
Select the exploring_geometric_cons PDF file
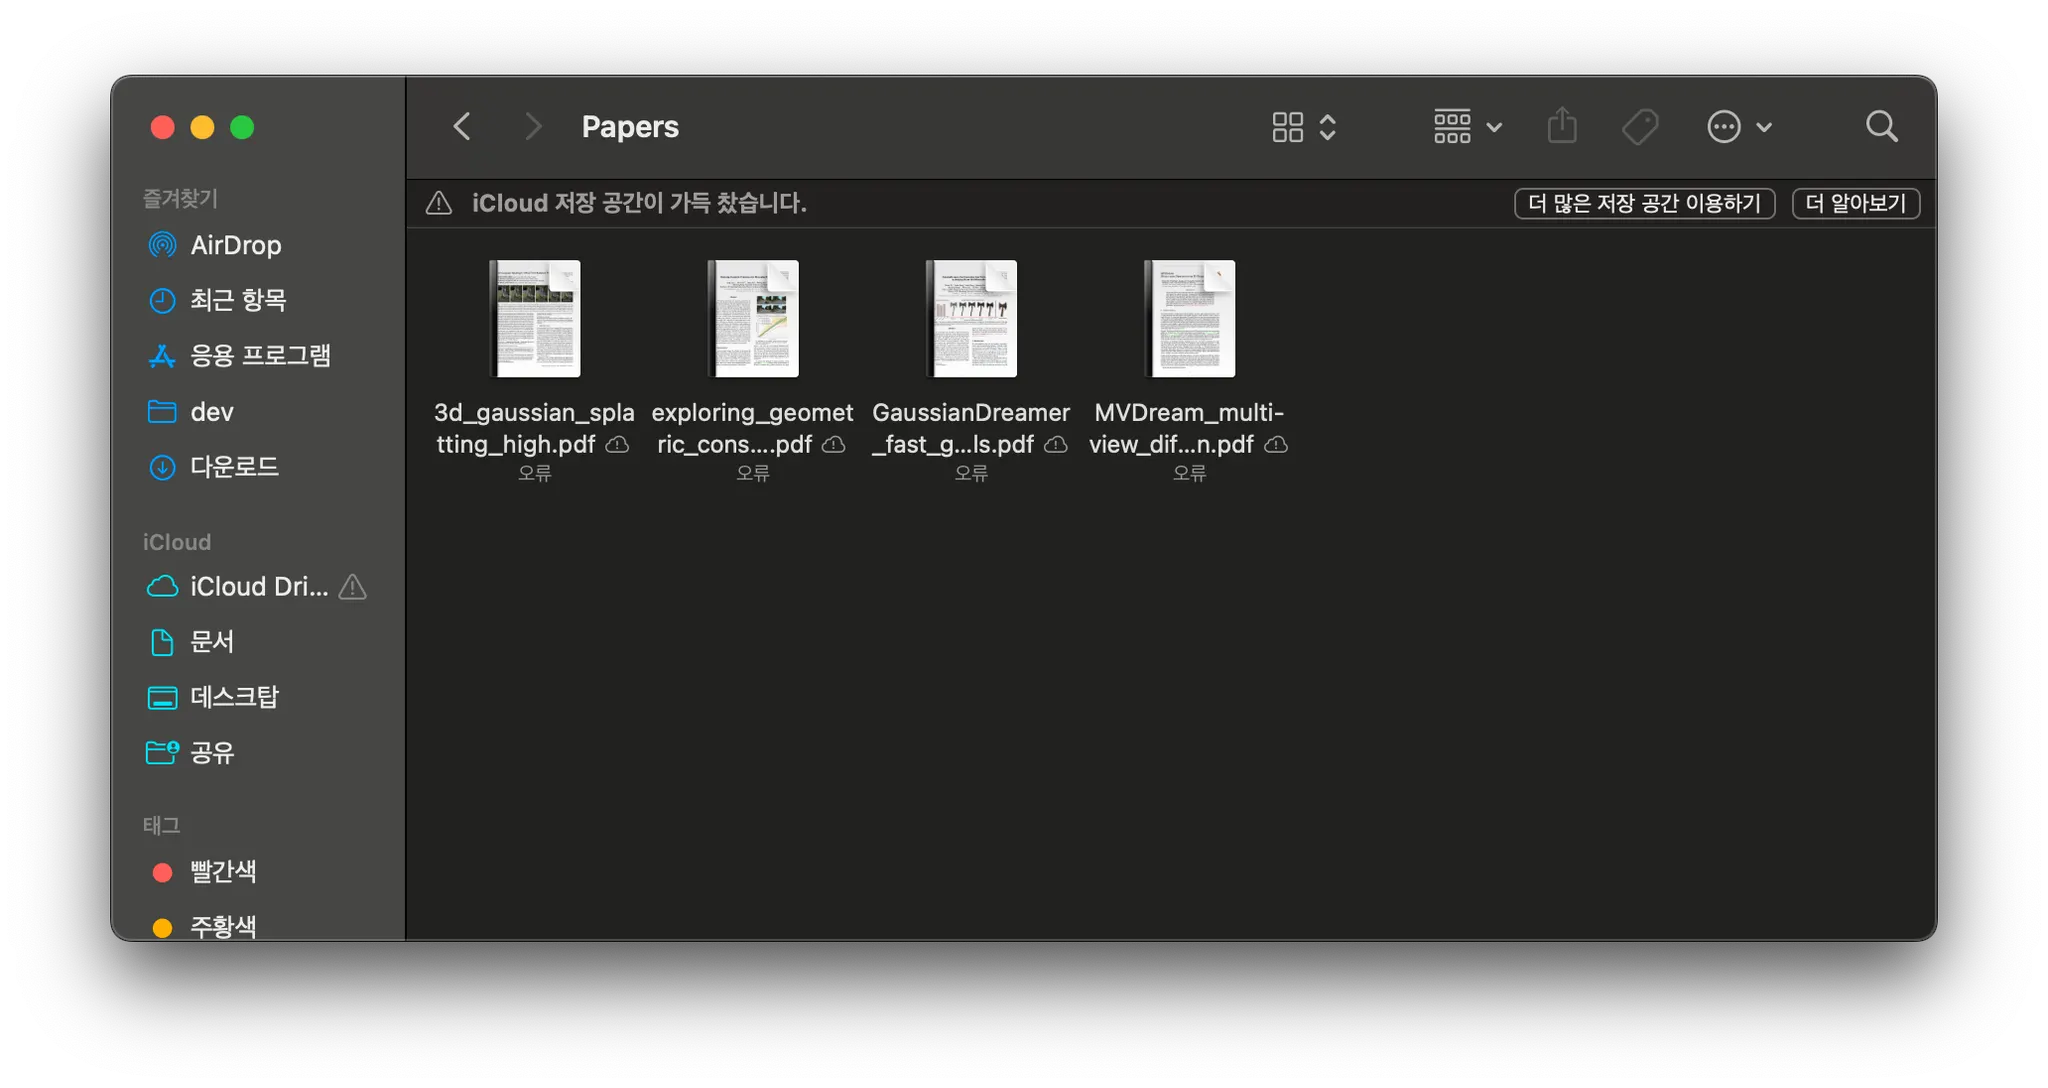(752, 319)
